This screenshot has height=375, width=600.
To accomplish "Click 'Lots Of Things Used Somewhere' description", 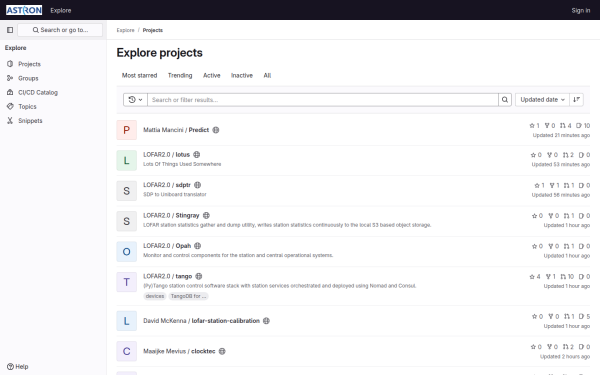I will click(x=182, y=164).
